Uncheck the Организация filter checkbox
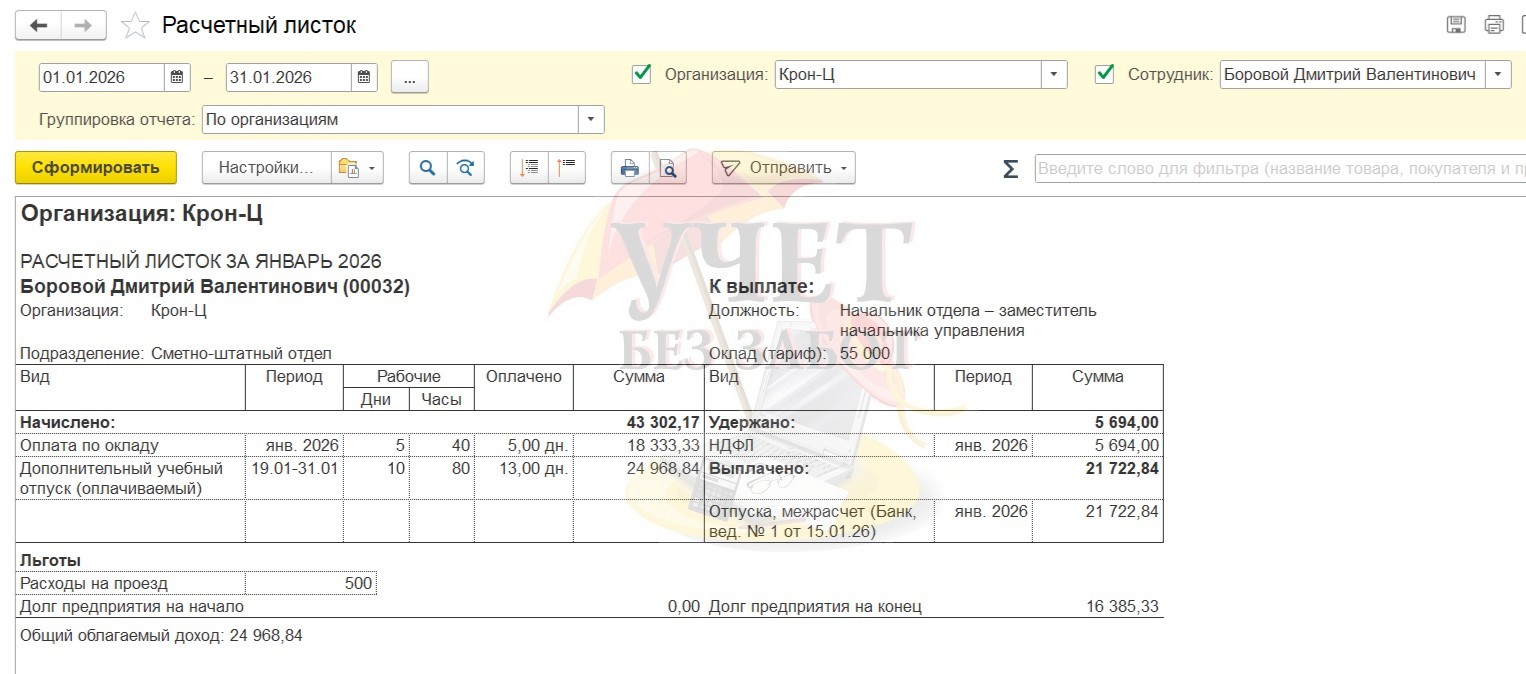The height and width of the screenshot is (674, 1526). click(x=642, y=74)
